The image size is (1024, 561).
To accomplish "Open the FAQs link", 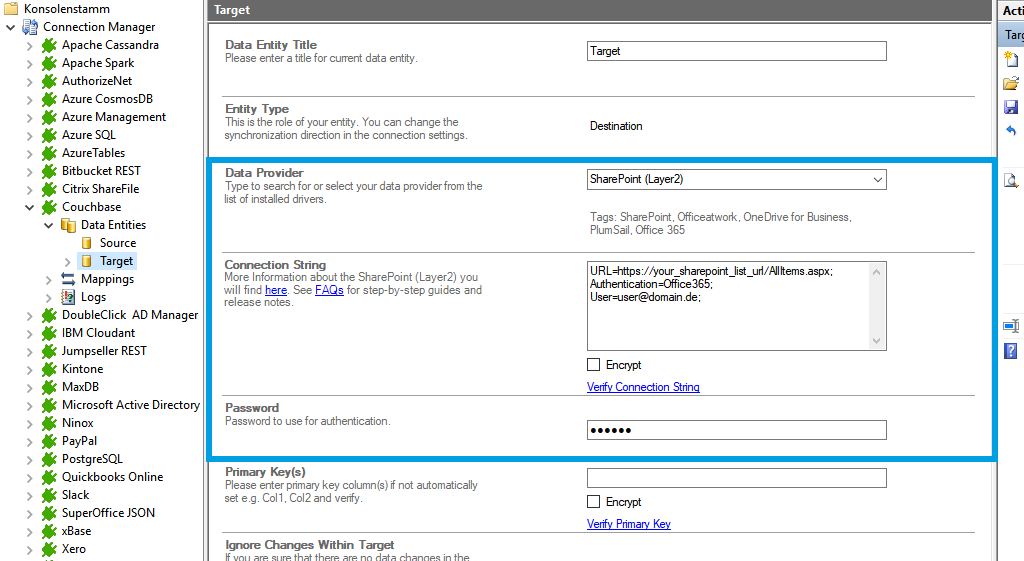I will (329, 290).
